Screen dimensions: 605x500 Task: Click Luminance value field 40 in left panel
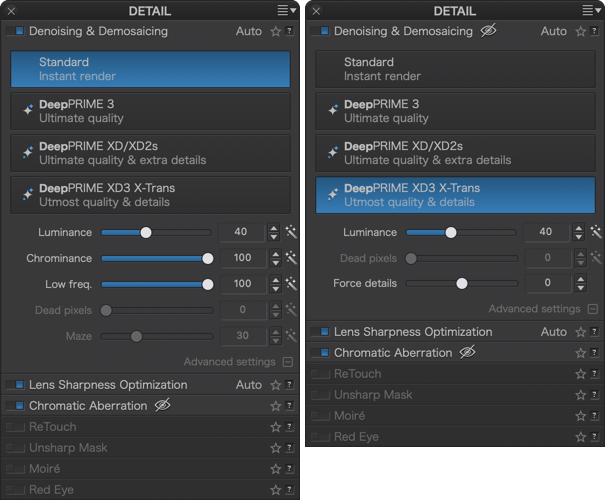(x=242, y=232)
